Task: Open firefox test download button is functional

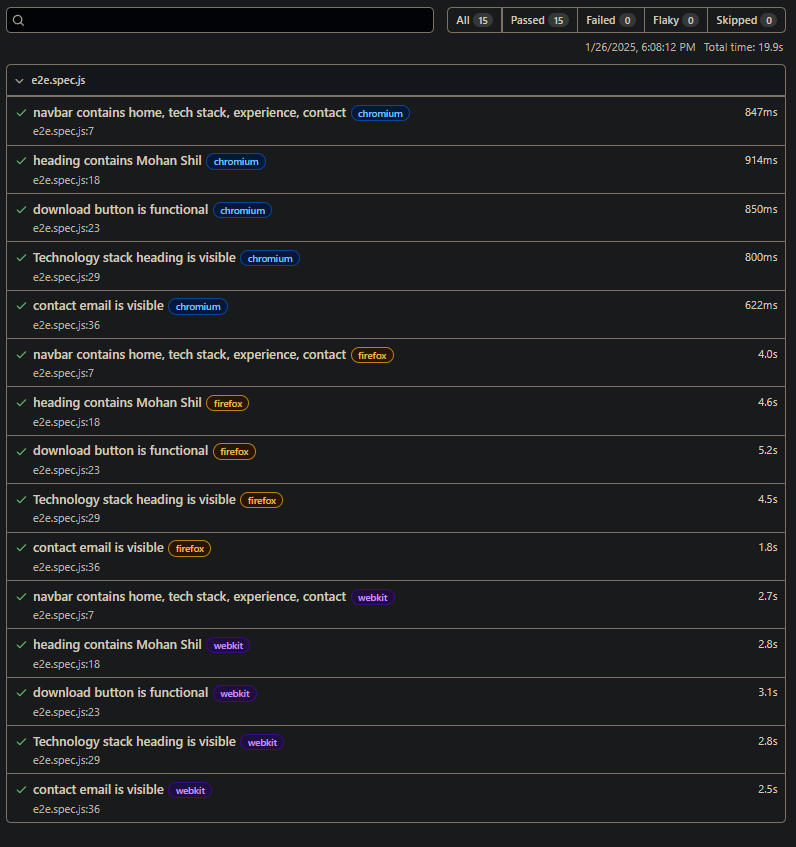Action: tap(120, 451)
